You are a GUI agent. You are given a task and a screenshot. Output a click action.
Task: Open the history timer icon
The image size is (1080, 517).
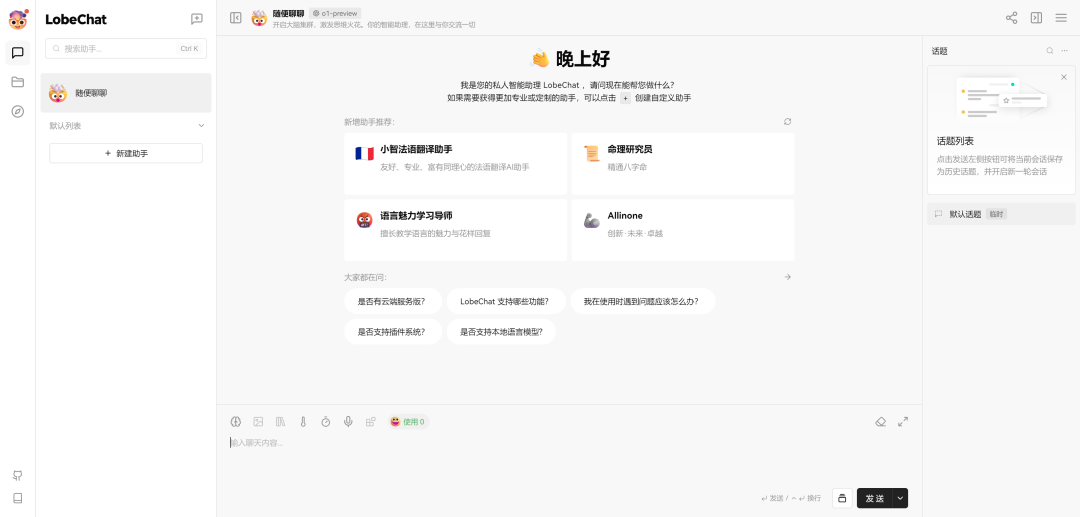pyautogui.click(x=326, y=422)
